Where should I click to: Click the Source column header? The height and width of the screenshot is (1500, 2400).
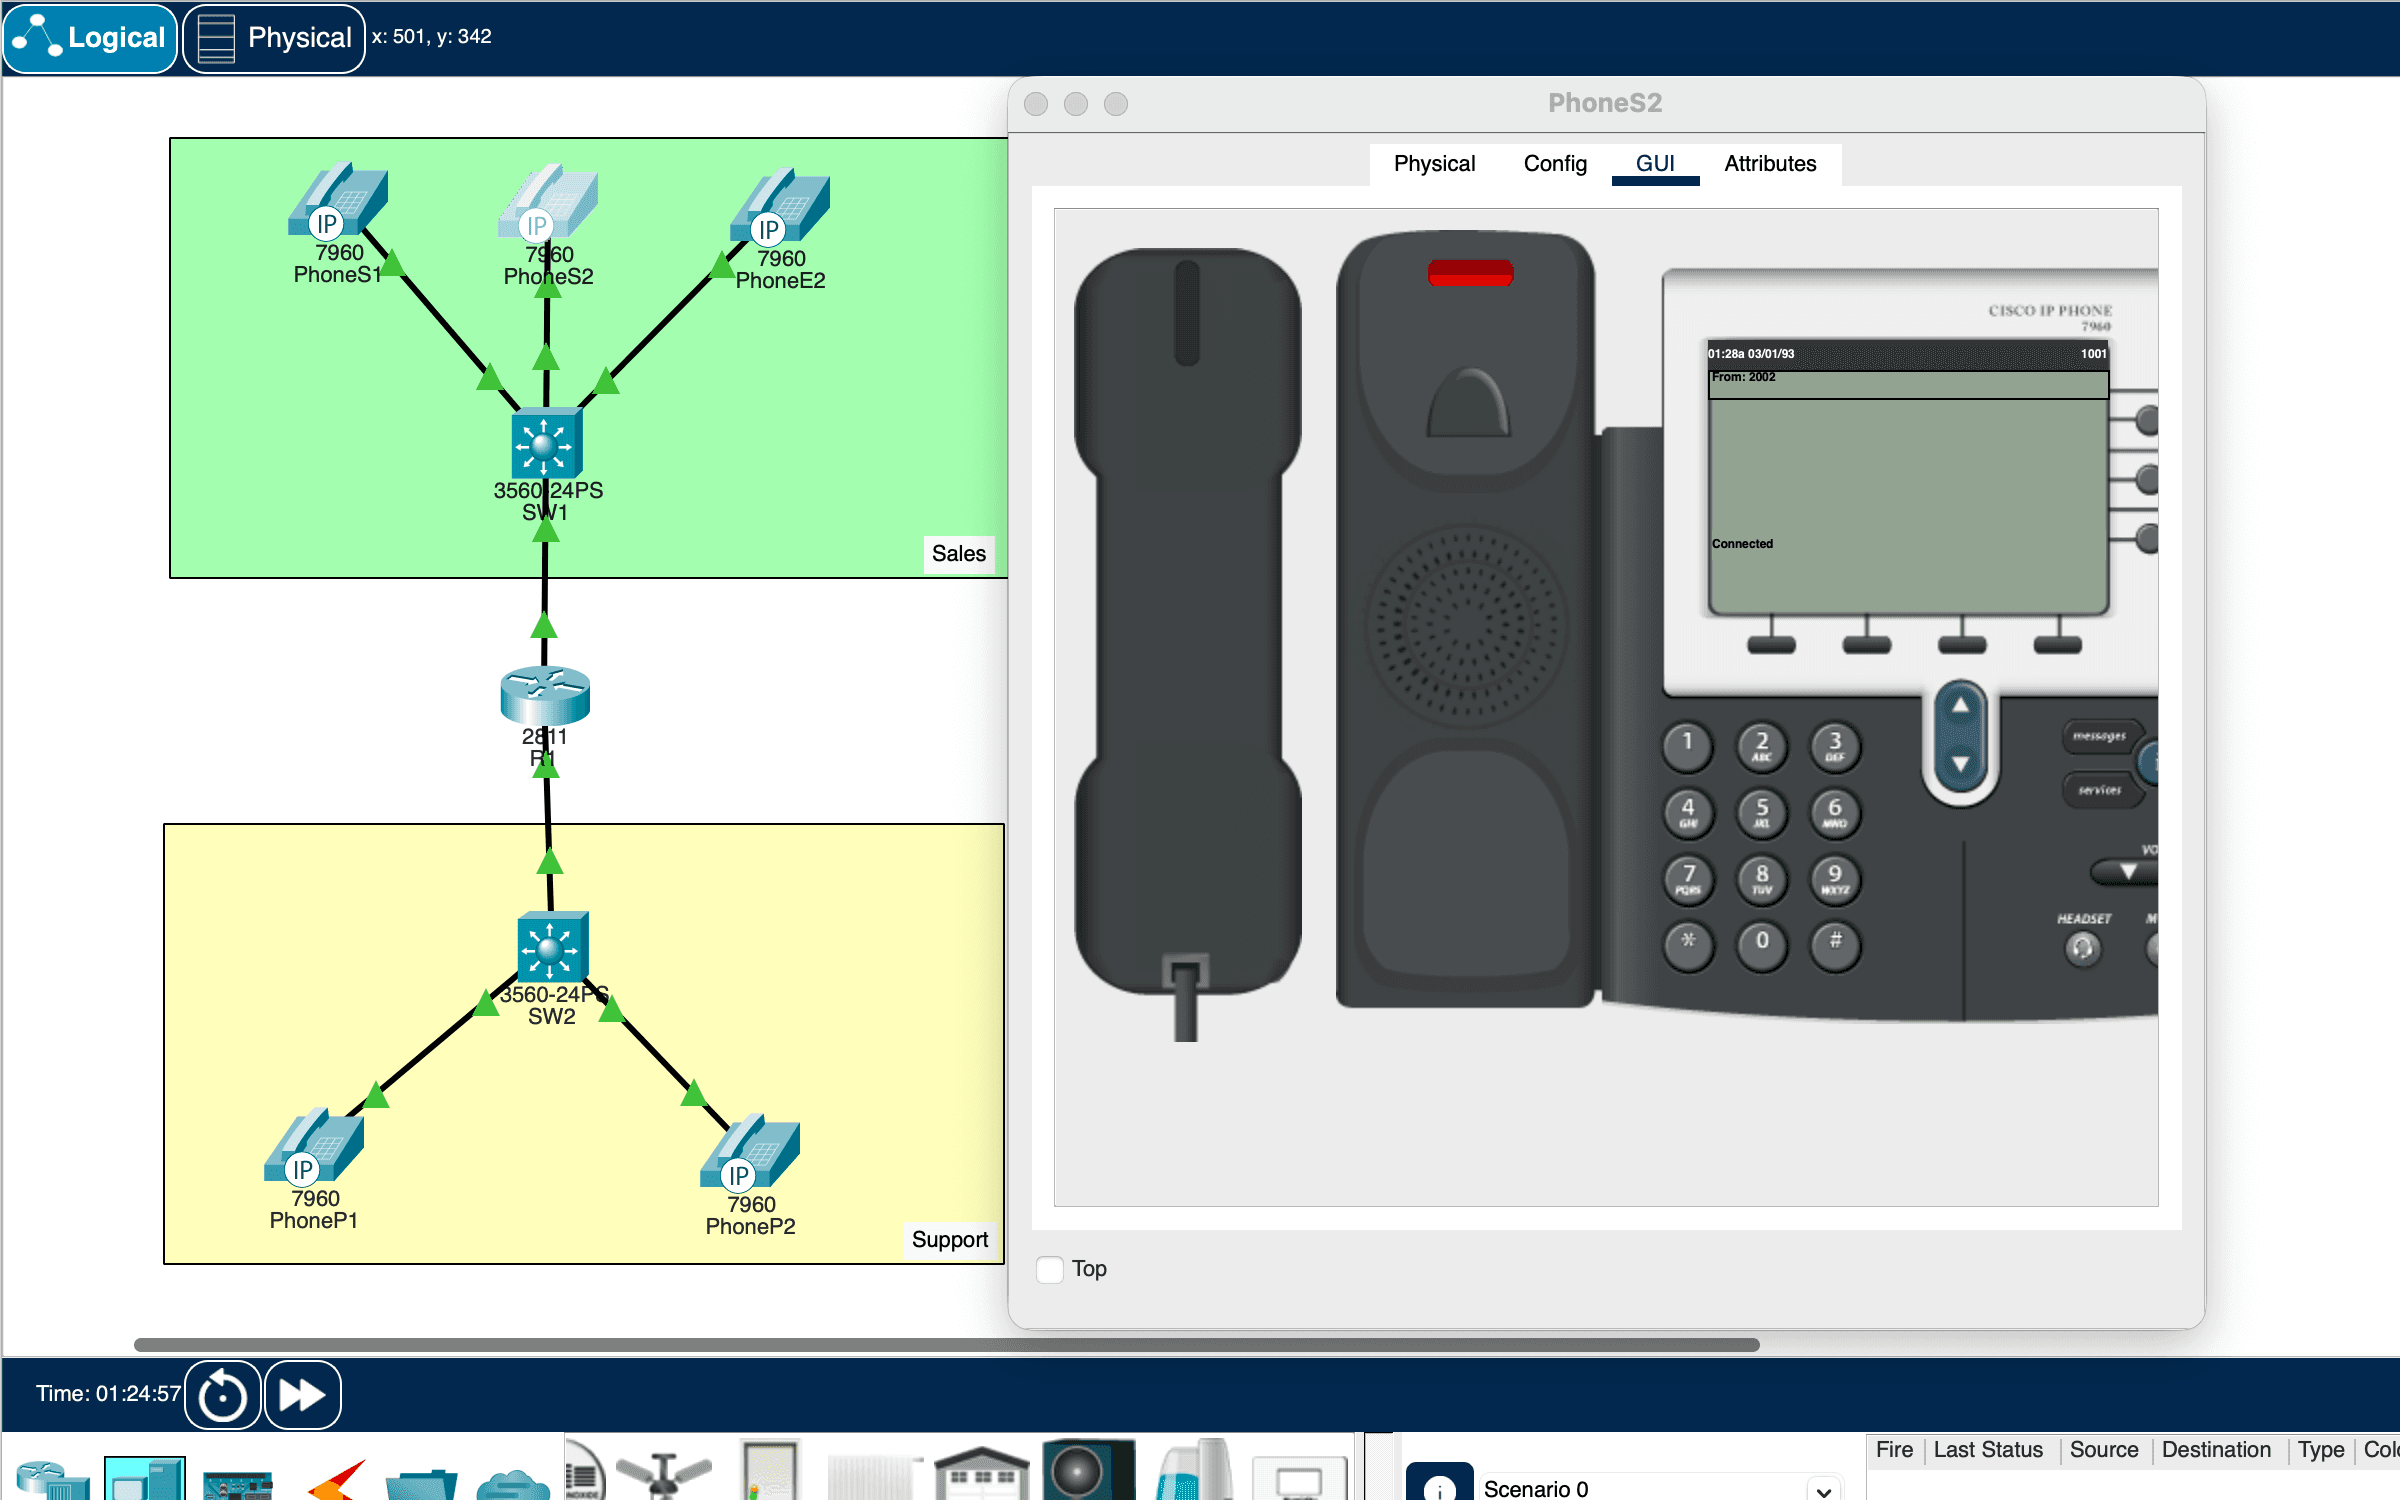(x=2104, y=1450)
